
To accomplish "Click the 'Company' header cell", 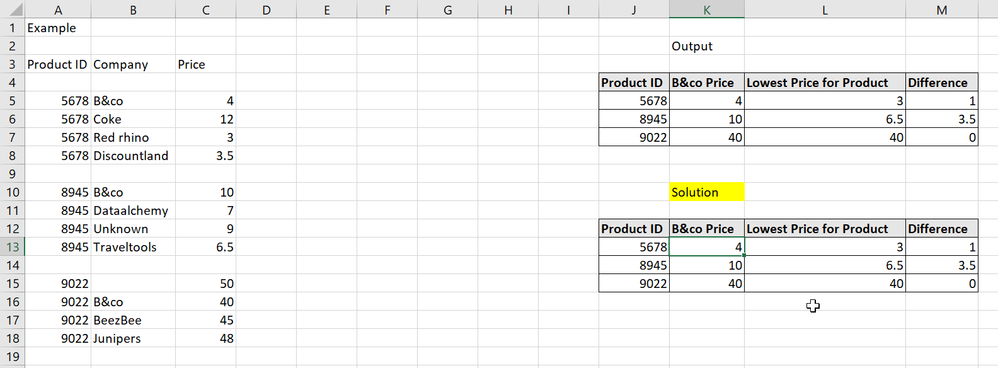I will [x=133, y=64].
